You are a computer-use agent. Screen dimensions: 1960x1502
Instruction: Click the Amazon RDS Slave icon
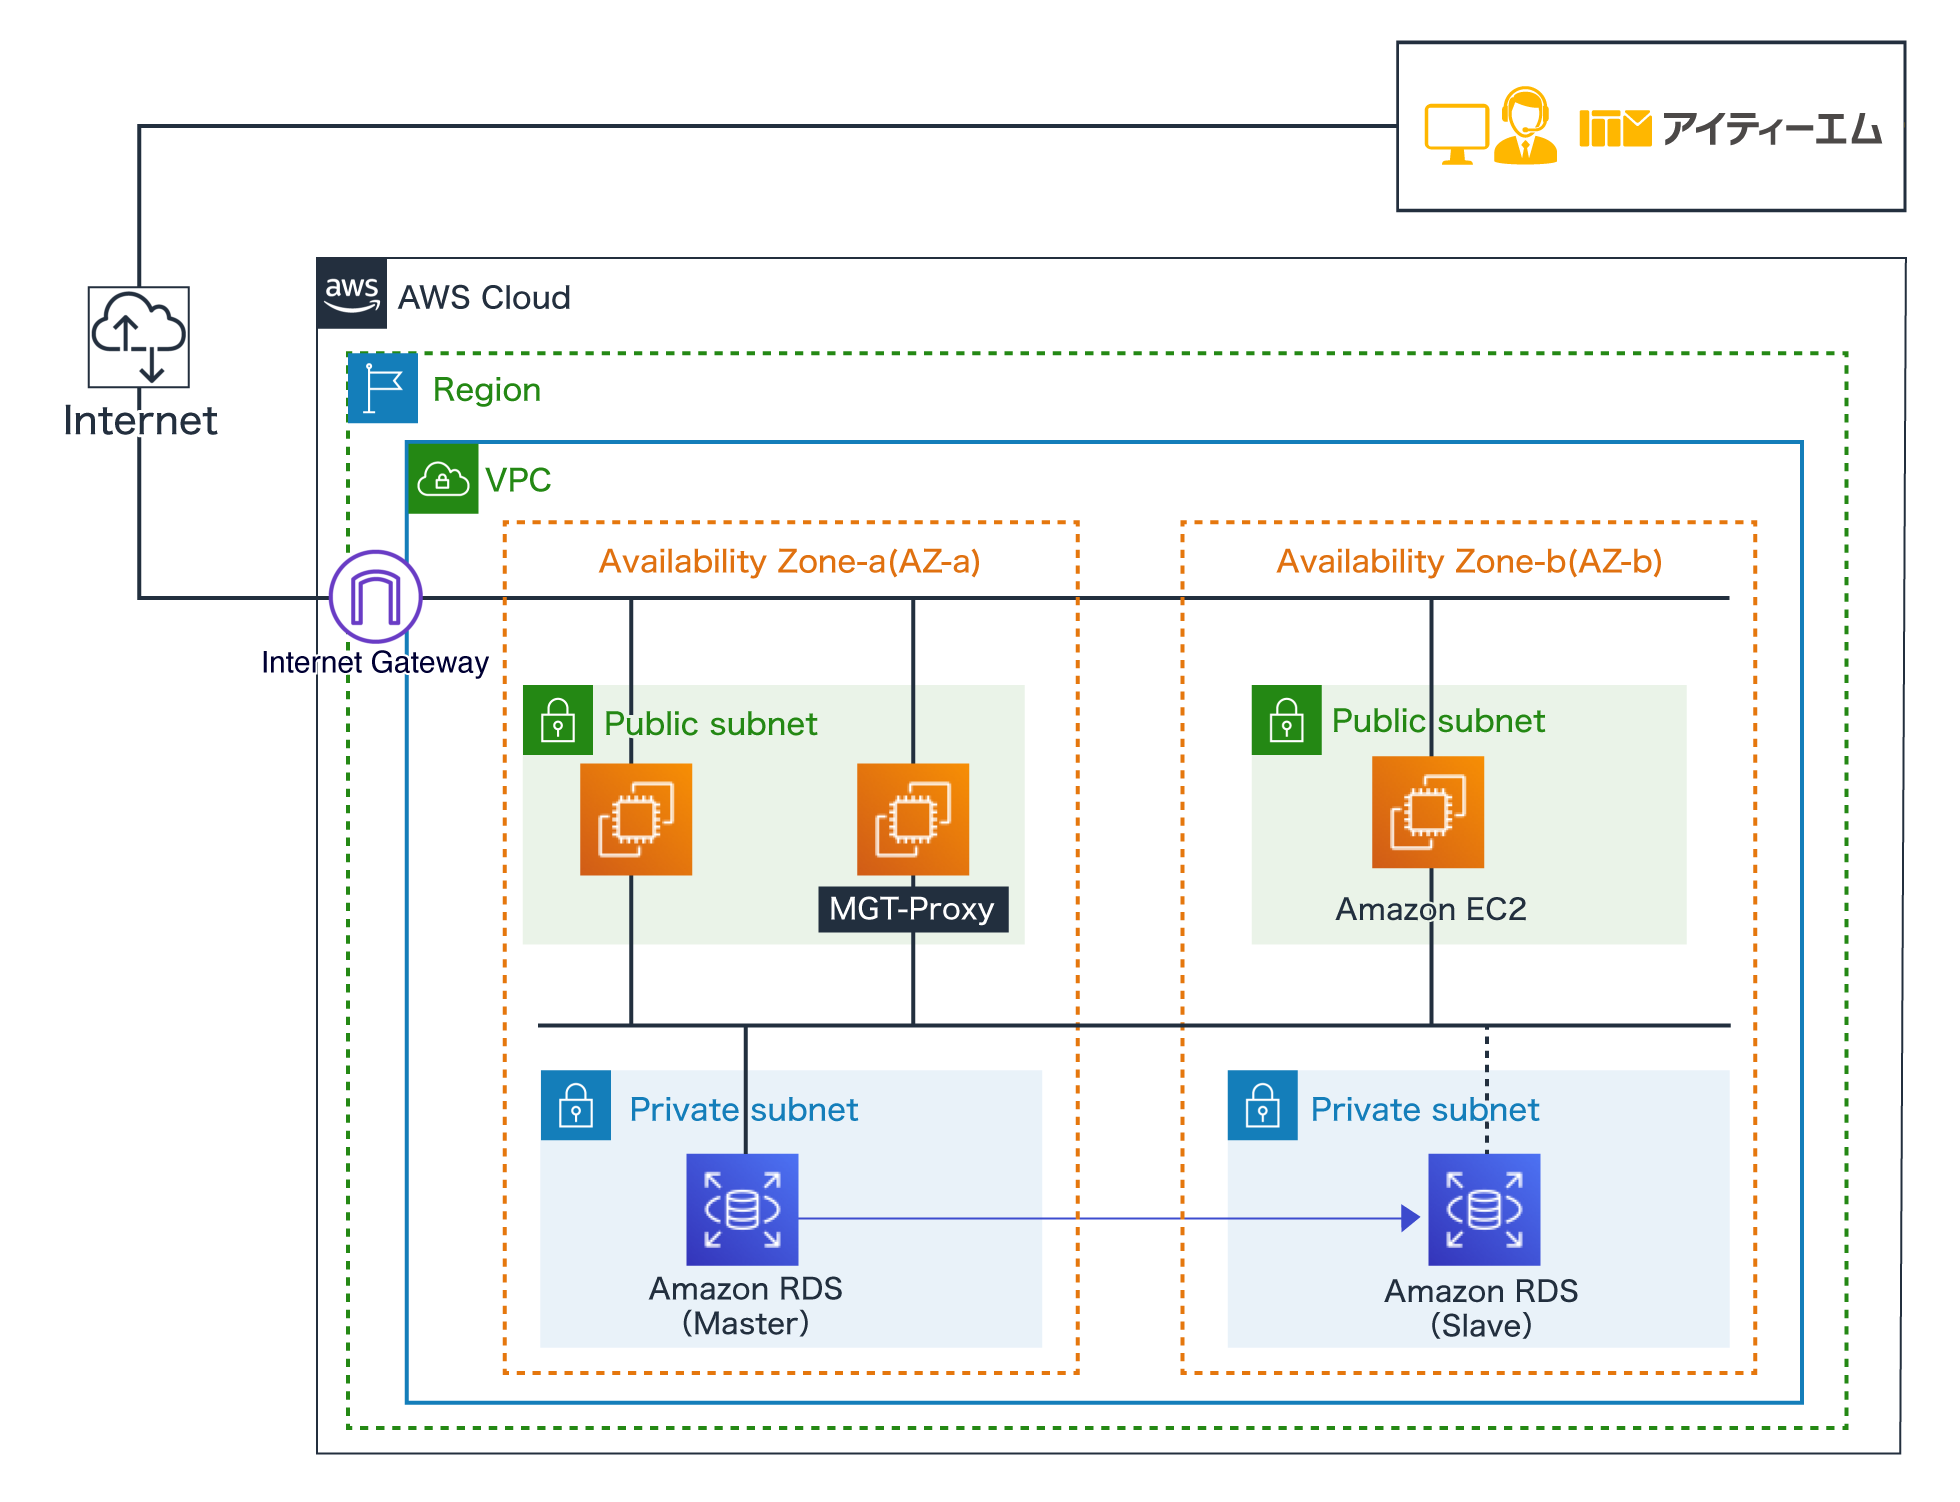tap(1484, 1210)
